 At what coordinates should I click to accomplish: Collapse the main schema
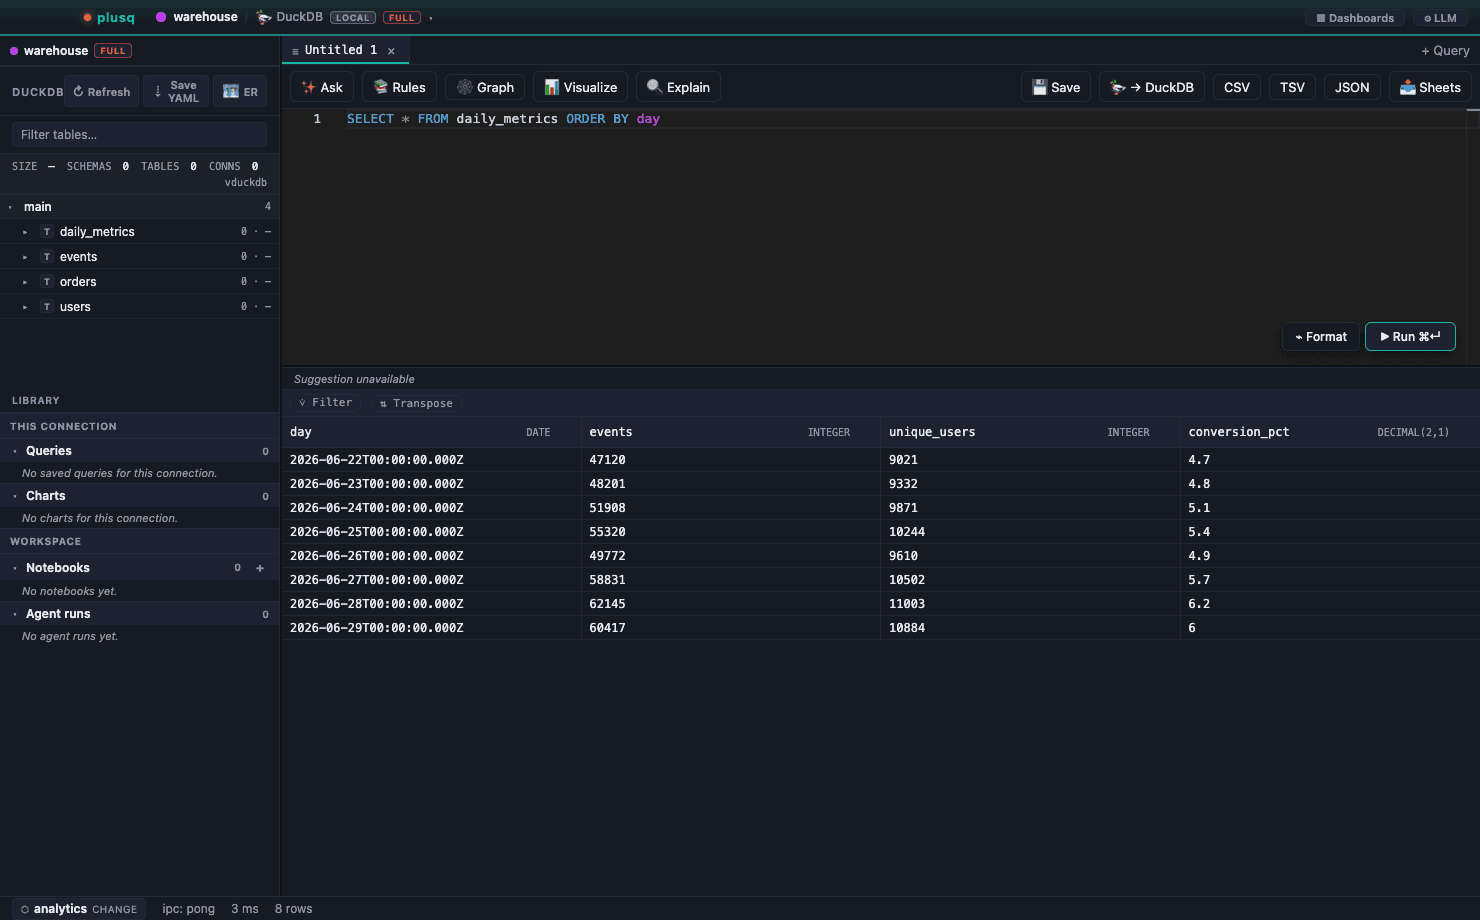pos(11,207)
